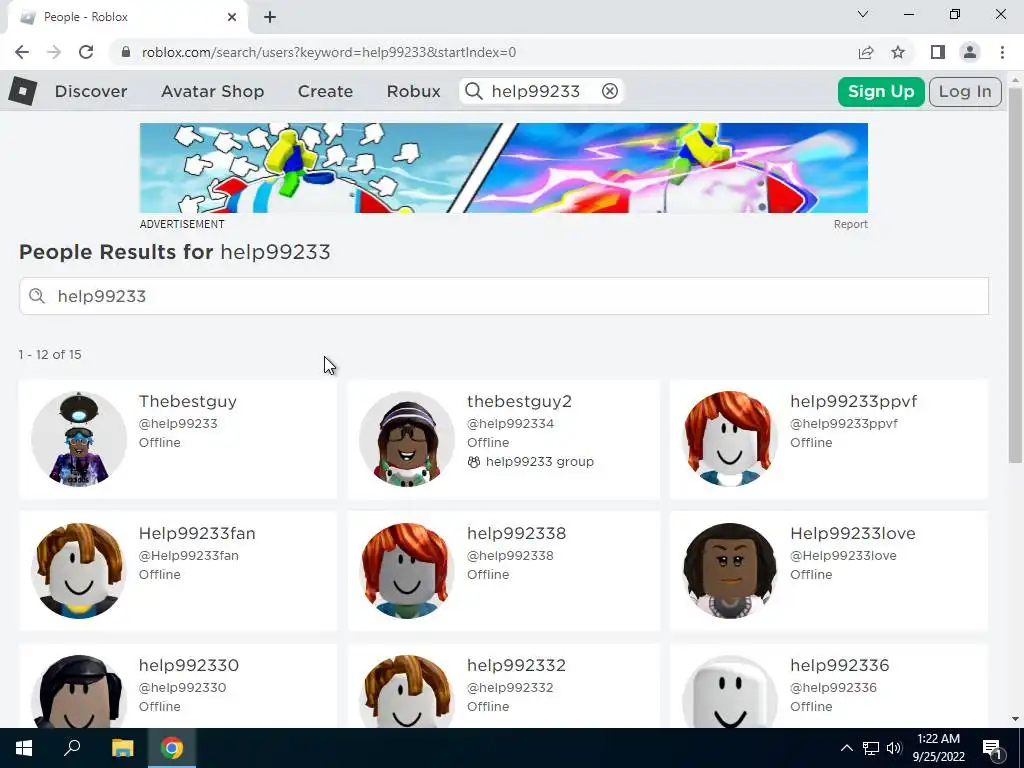The height and width of the screenshot is (768, 1024).
Task: Click help992338 avatar thumbnail
Action: [407, 571]
